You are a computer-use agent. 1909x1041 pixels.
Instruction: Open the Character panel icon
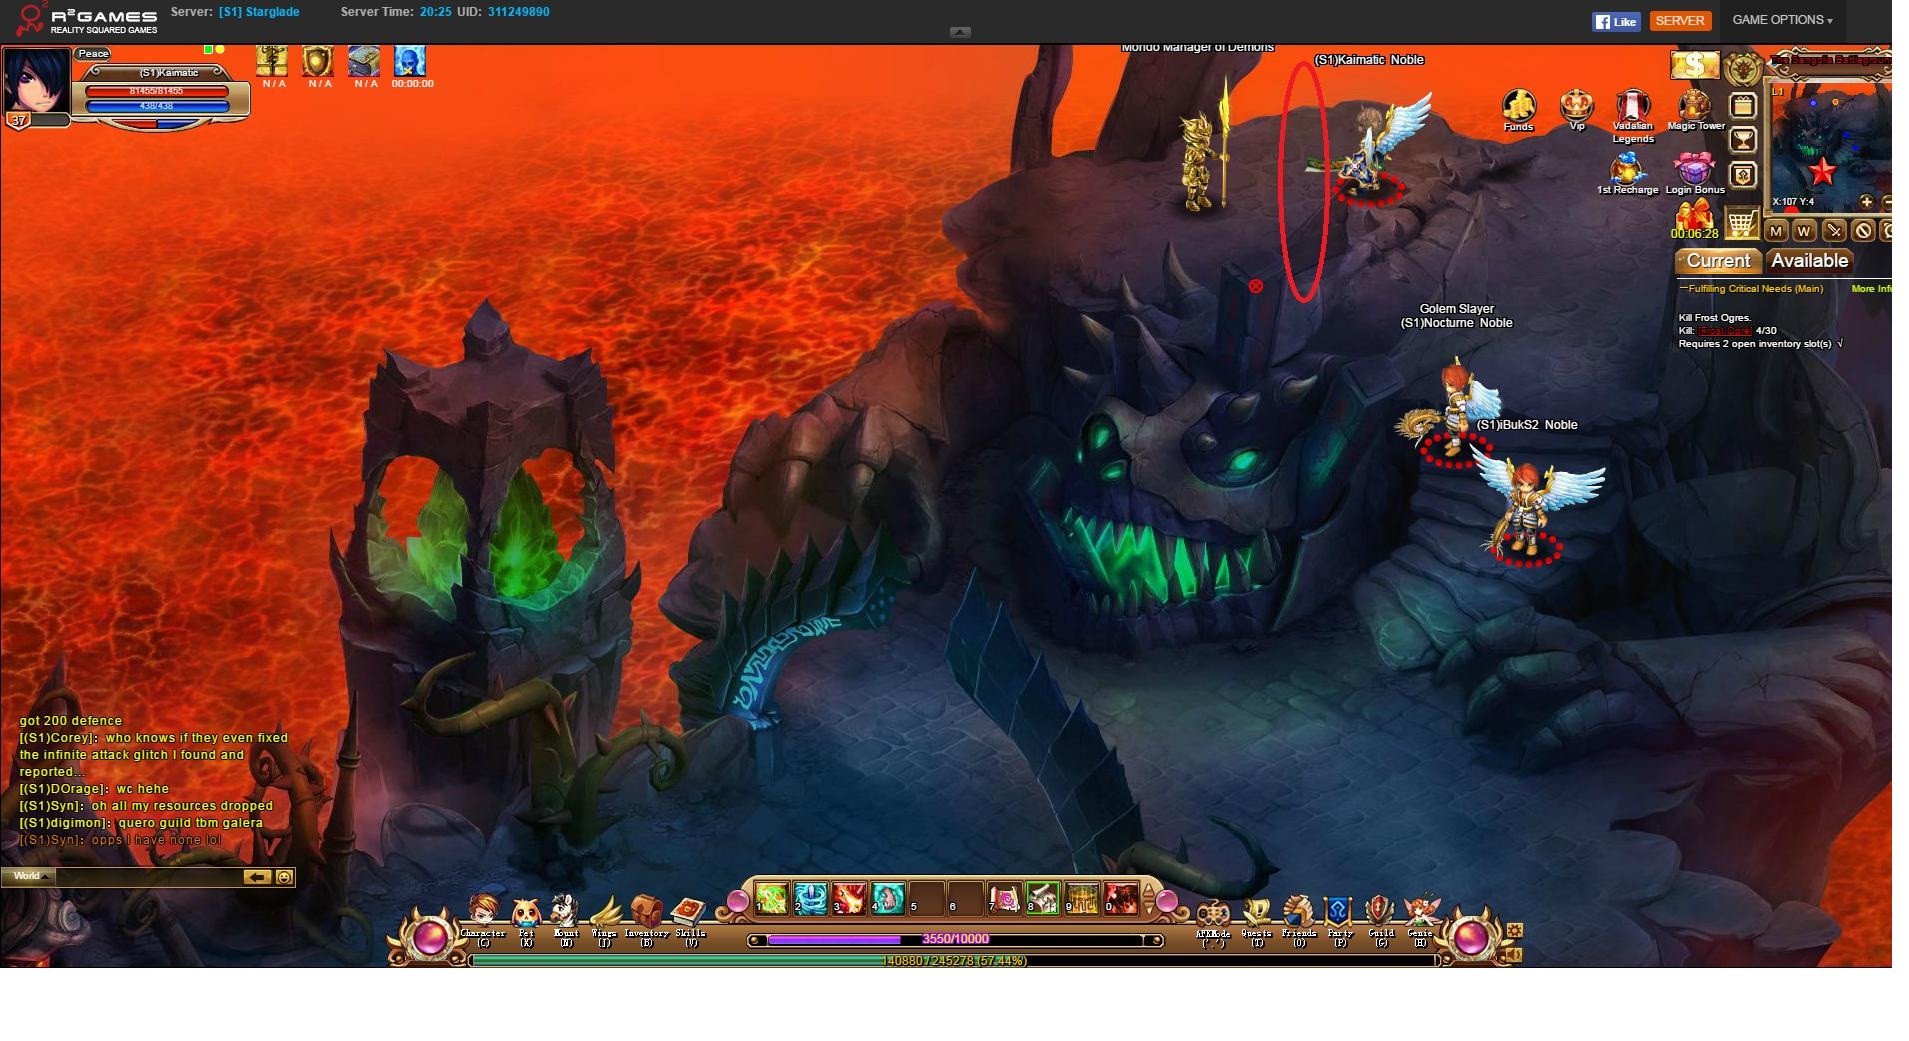coord(484,914)
